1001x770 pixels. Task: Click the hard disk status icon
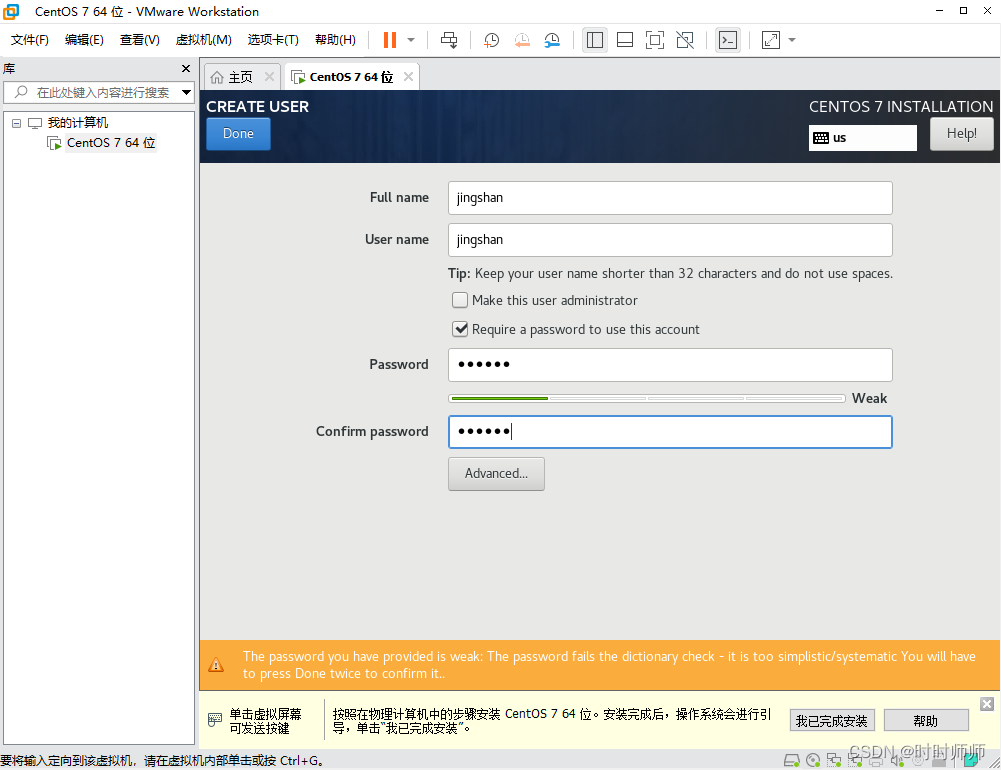(x=792, y=760)
